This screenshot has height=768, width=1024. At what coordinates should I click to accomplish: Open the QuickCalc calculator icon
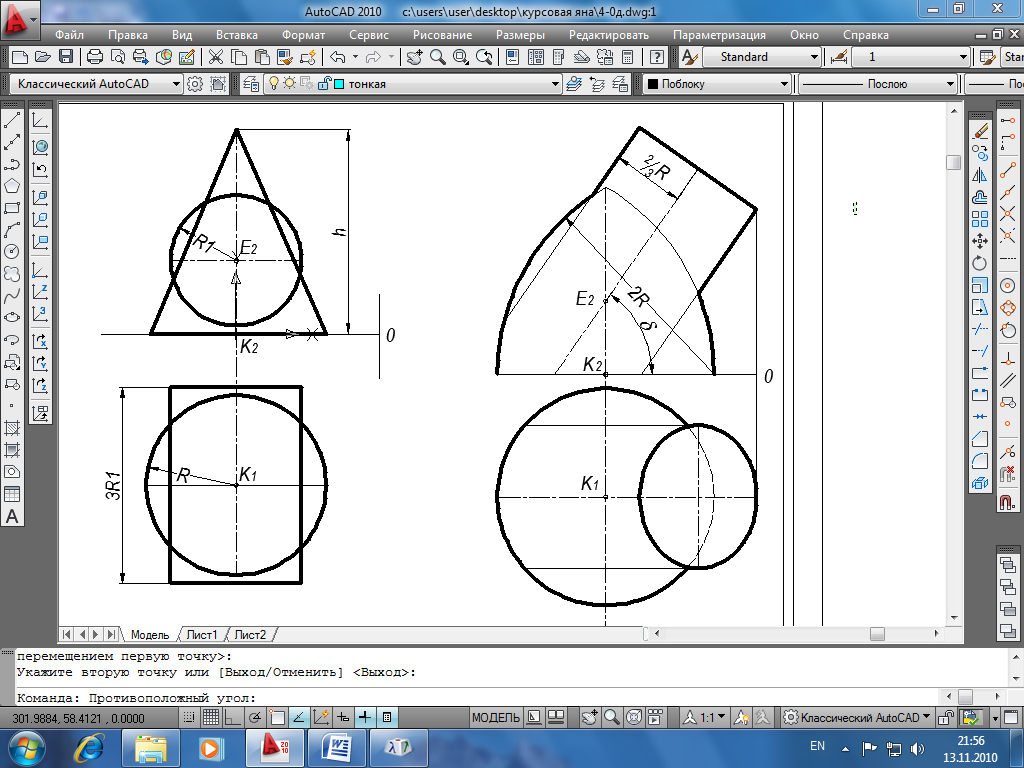click(x=628, y=57)
